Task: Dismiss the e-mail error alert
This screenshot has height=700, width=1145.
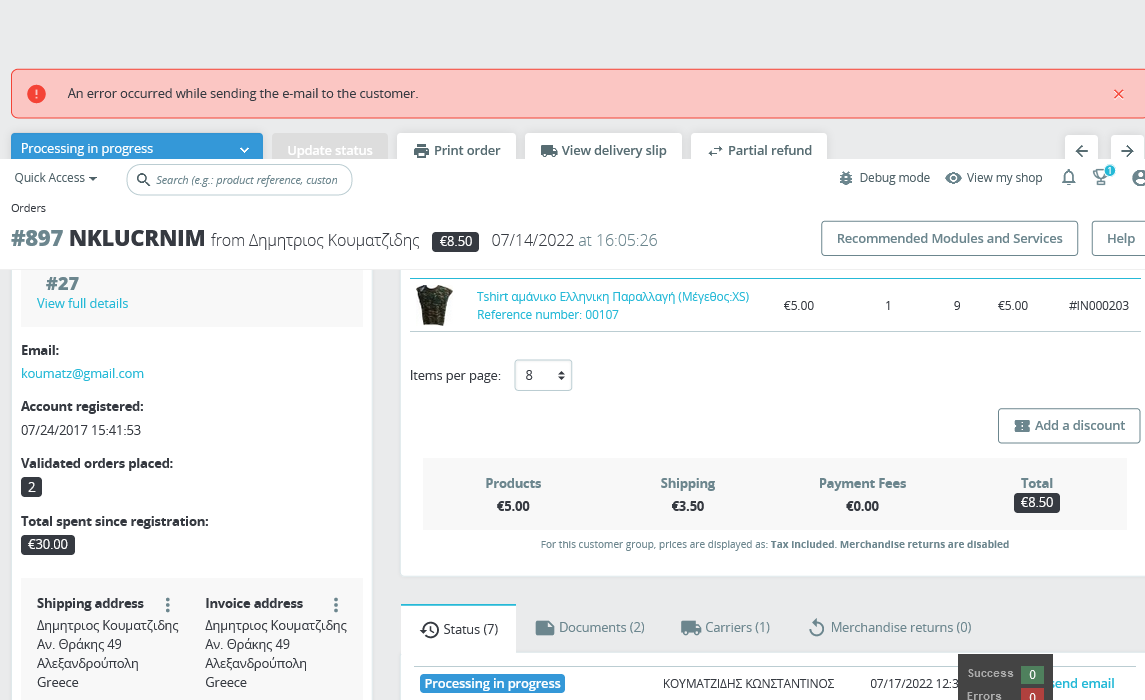Action: point(1118,93)
